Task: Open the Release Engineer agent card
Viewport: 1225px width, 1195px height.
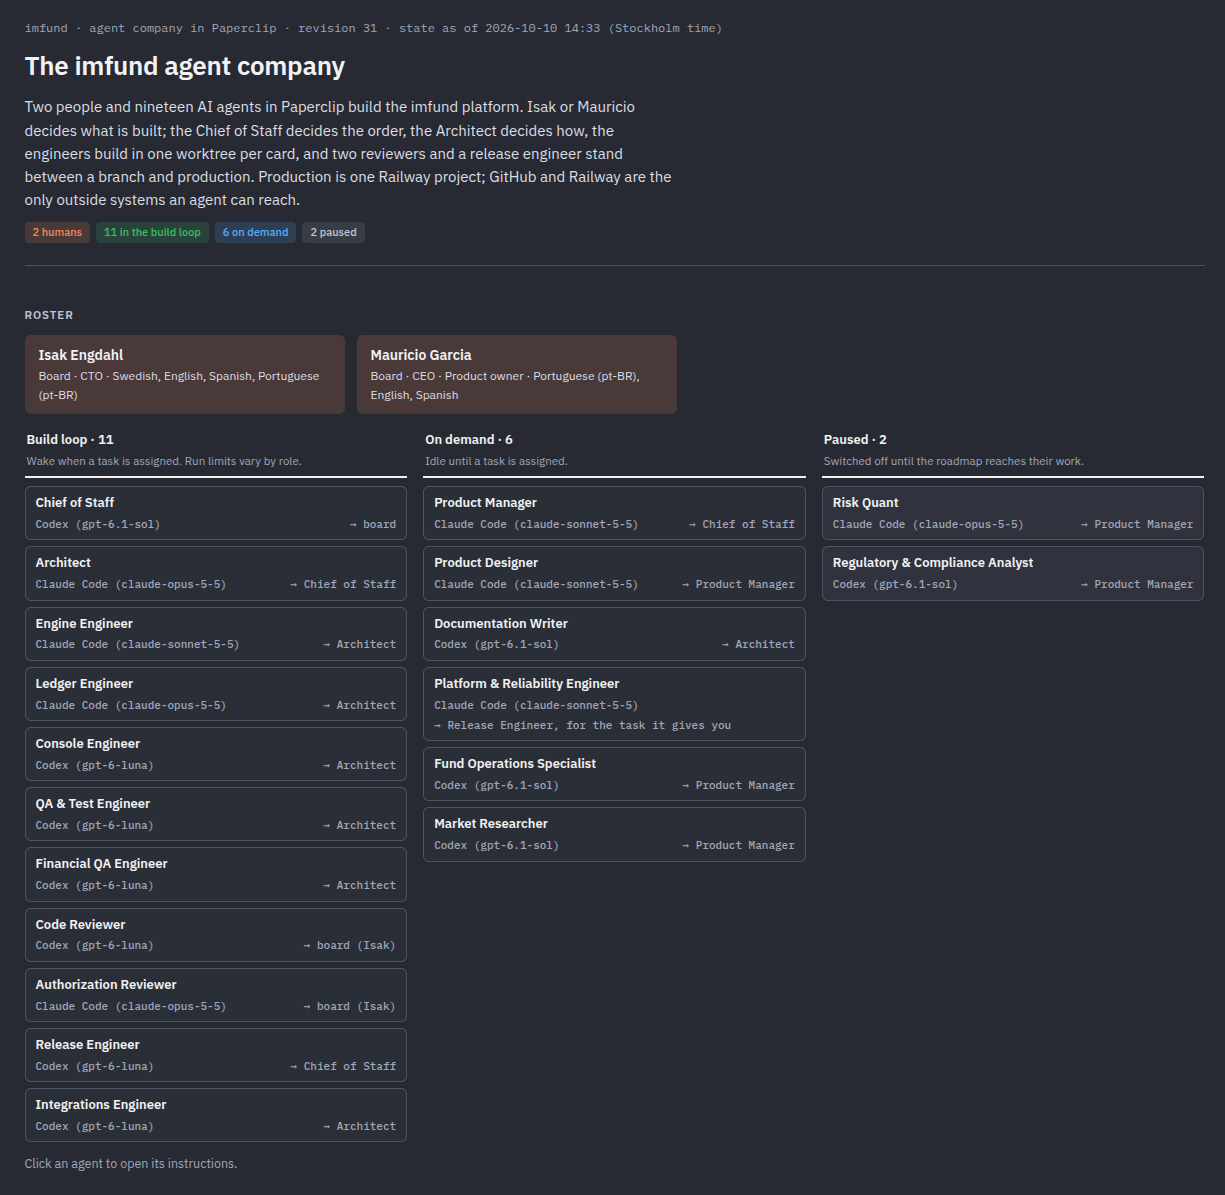Action: pyautogui.click(x=216, y=1055)
